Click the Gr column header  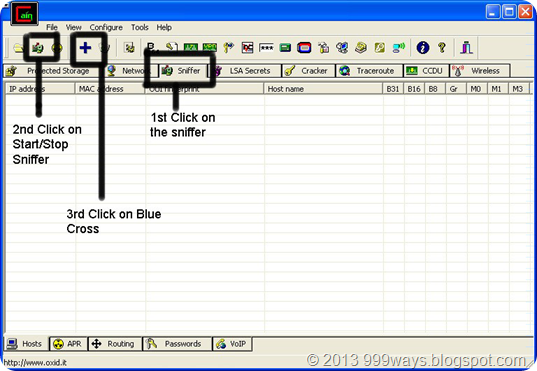click(x=456, y=89)
